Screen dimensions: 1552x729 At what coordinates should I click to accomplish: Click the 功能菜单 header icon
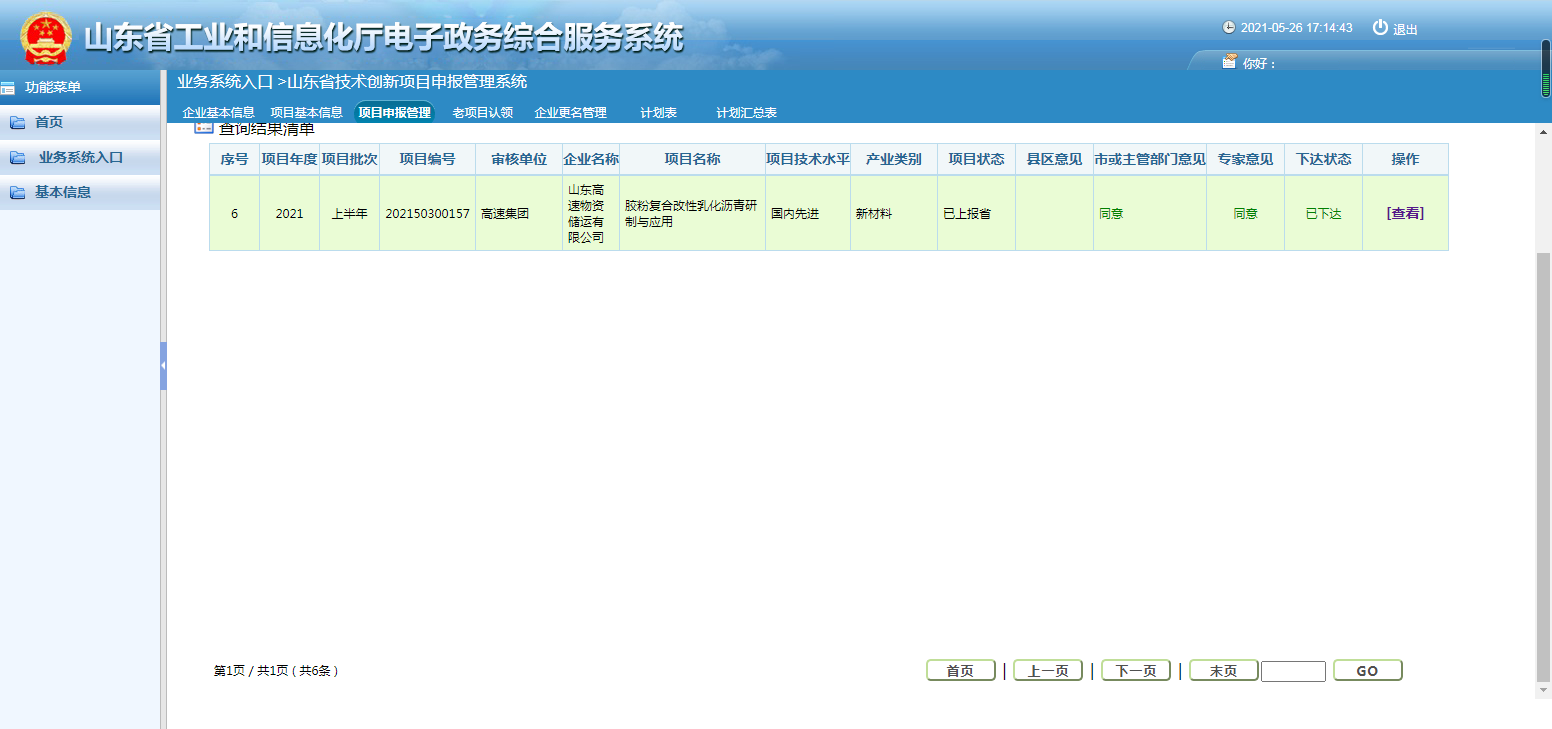coord(9,88)
